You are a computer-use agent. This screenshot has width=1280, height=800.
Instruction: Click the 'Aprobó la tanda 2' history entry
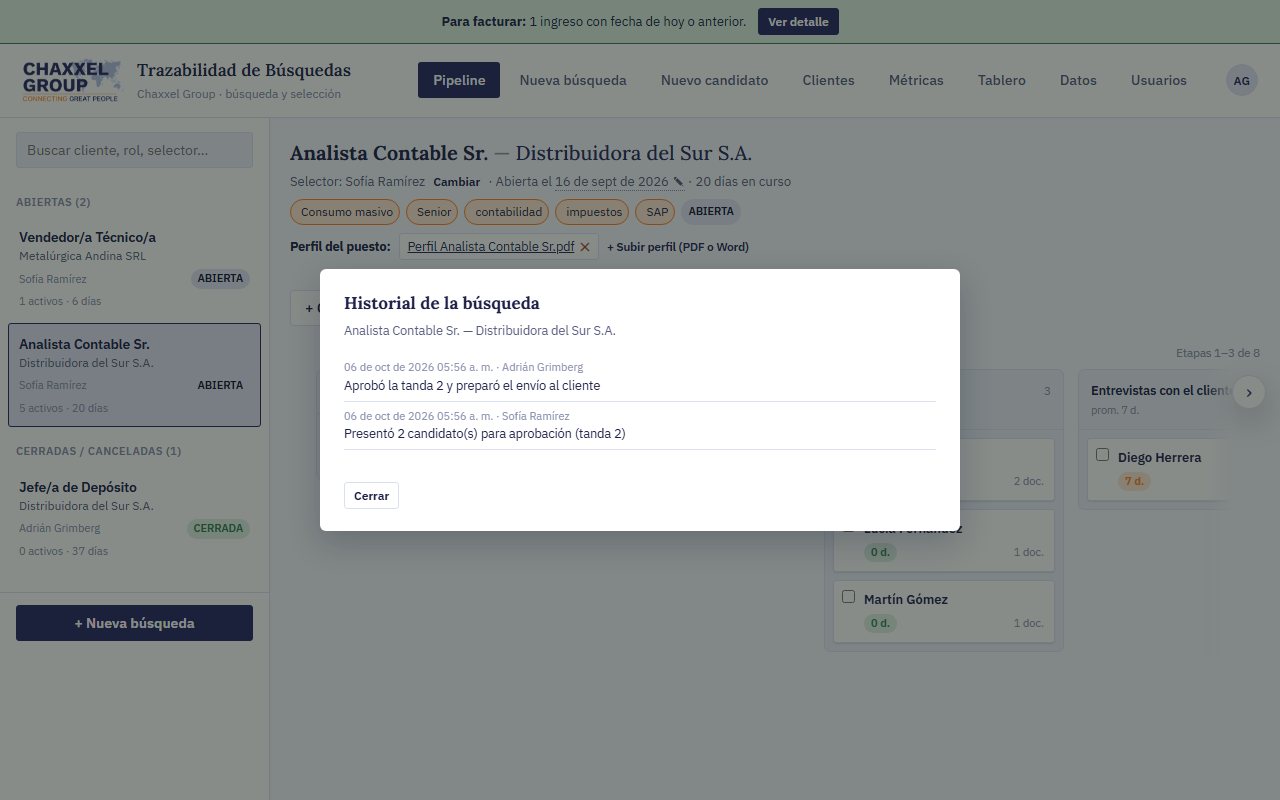[640, 377]
